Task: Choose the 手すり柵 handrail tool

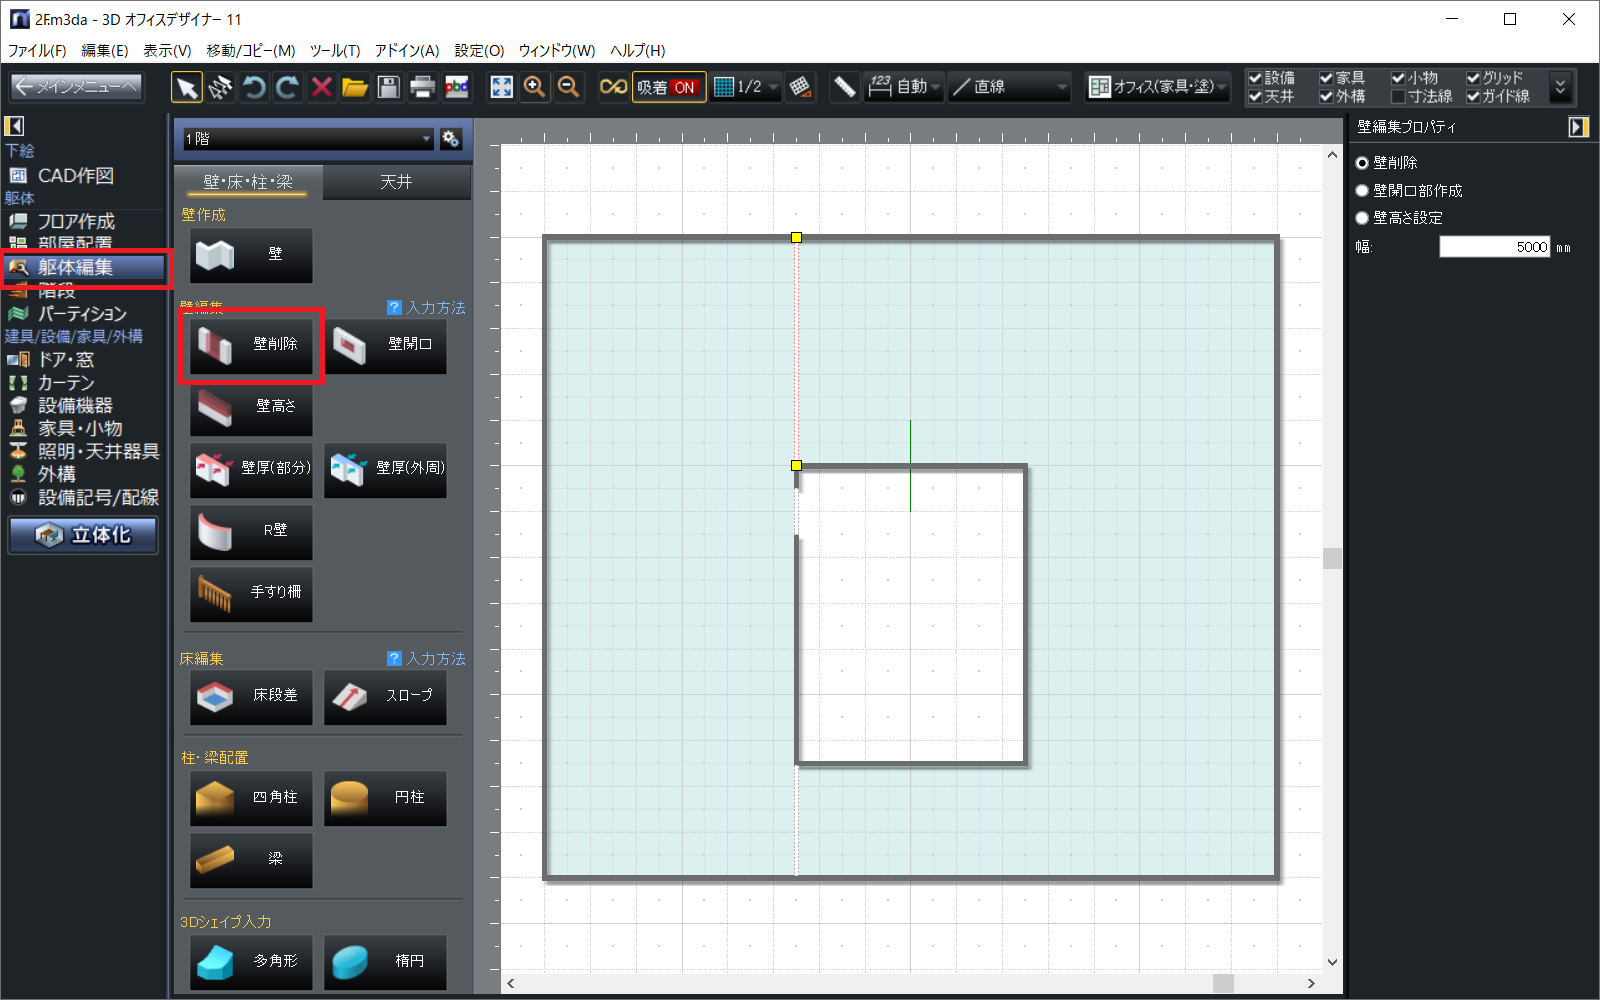Action: (251, 593)
